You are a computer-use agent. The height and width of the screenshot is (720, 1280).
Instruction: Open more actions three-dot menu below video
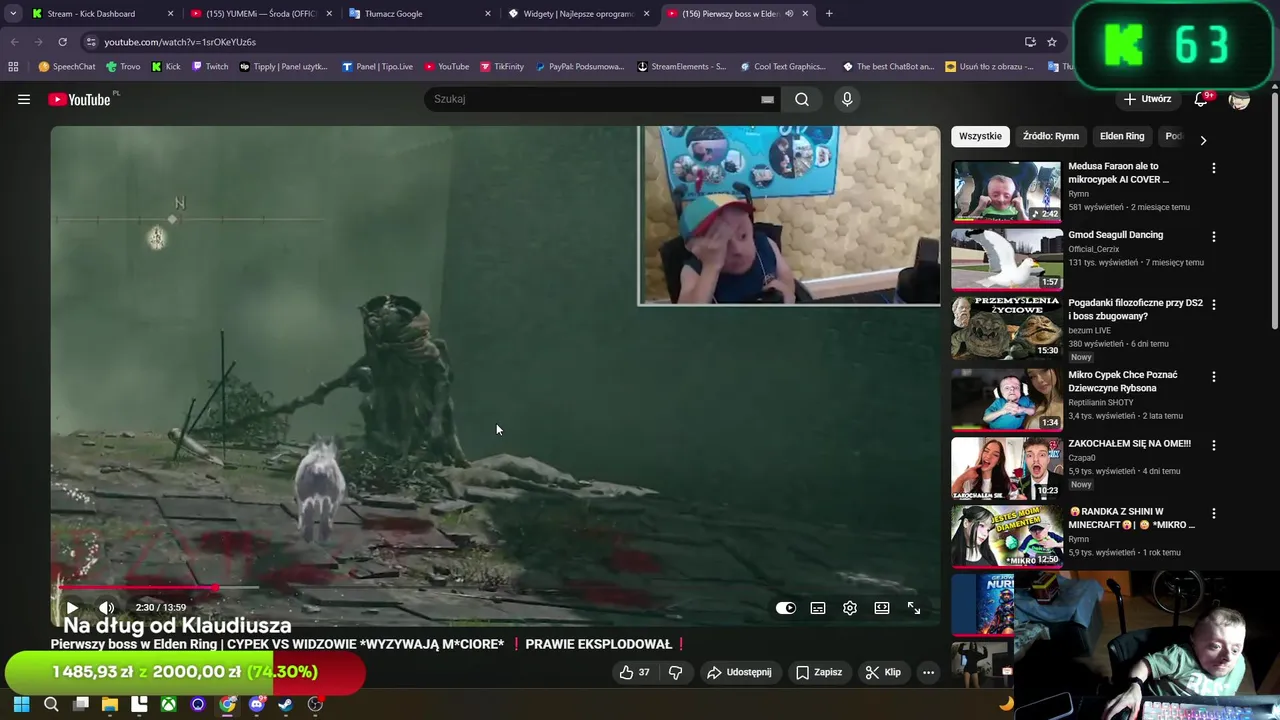click(x=928, y=672)
